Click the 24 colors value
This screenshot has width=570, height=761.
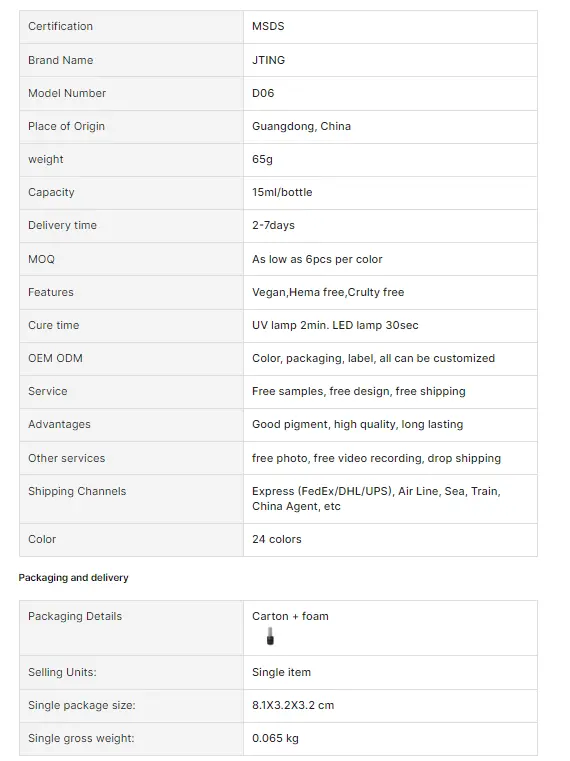point(277,539)
